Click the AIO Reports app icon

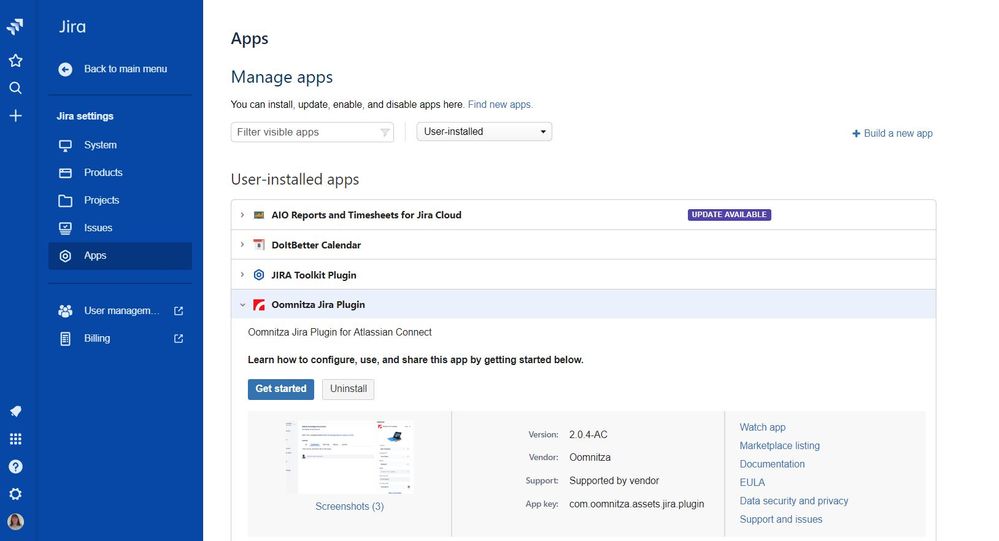pos(259,215)
